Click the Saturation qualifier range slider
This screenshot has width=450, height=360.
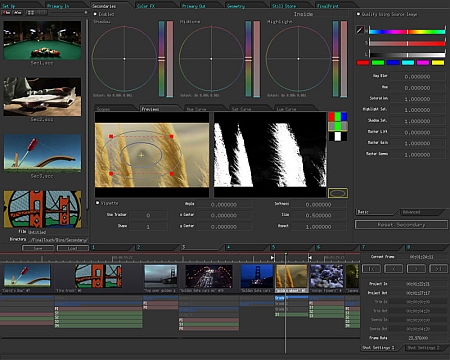[407, 43]
